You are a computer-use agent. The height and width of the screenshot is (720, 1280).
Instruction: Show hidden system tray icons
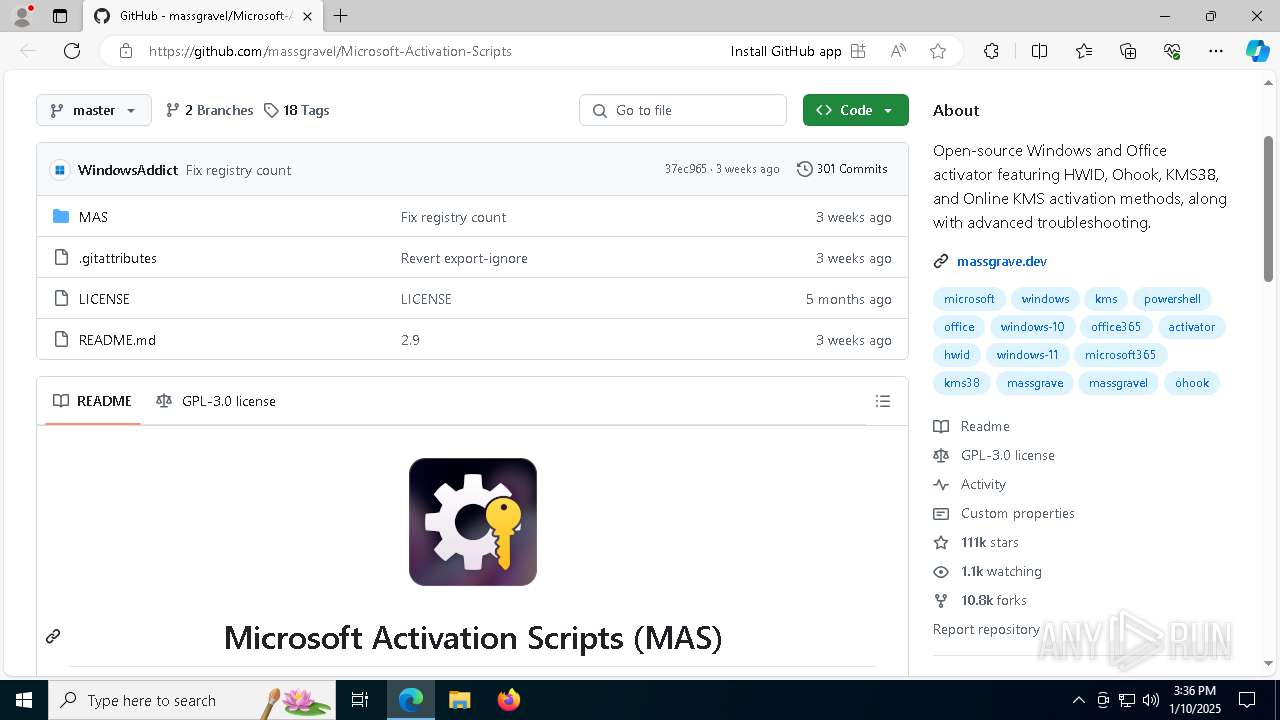point(1078,700)
